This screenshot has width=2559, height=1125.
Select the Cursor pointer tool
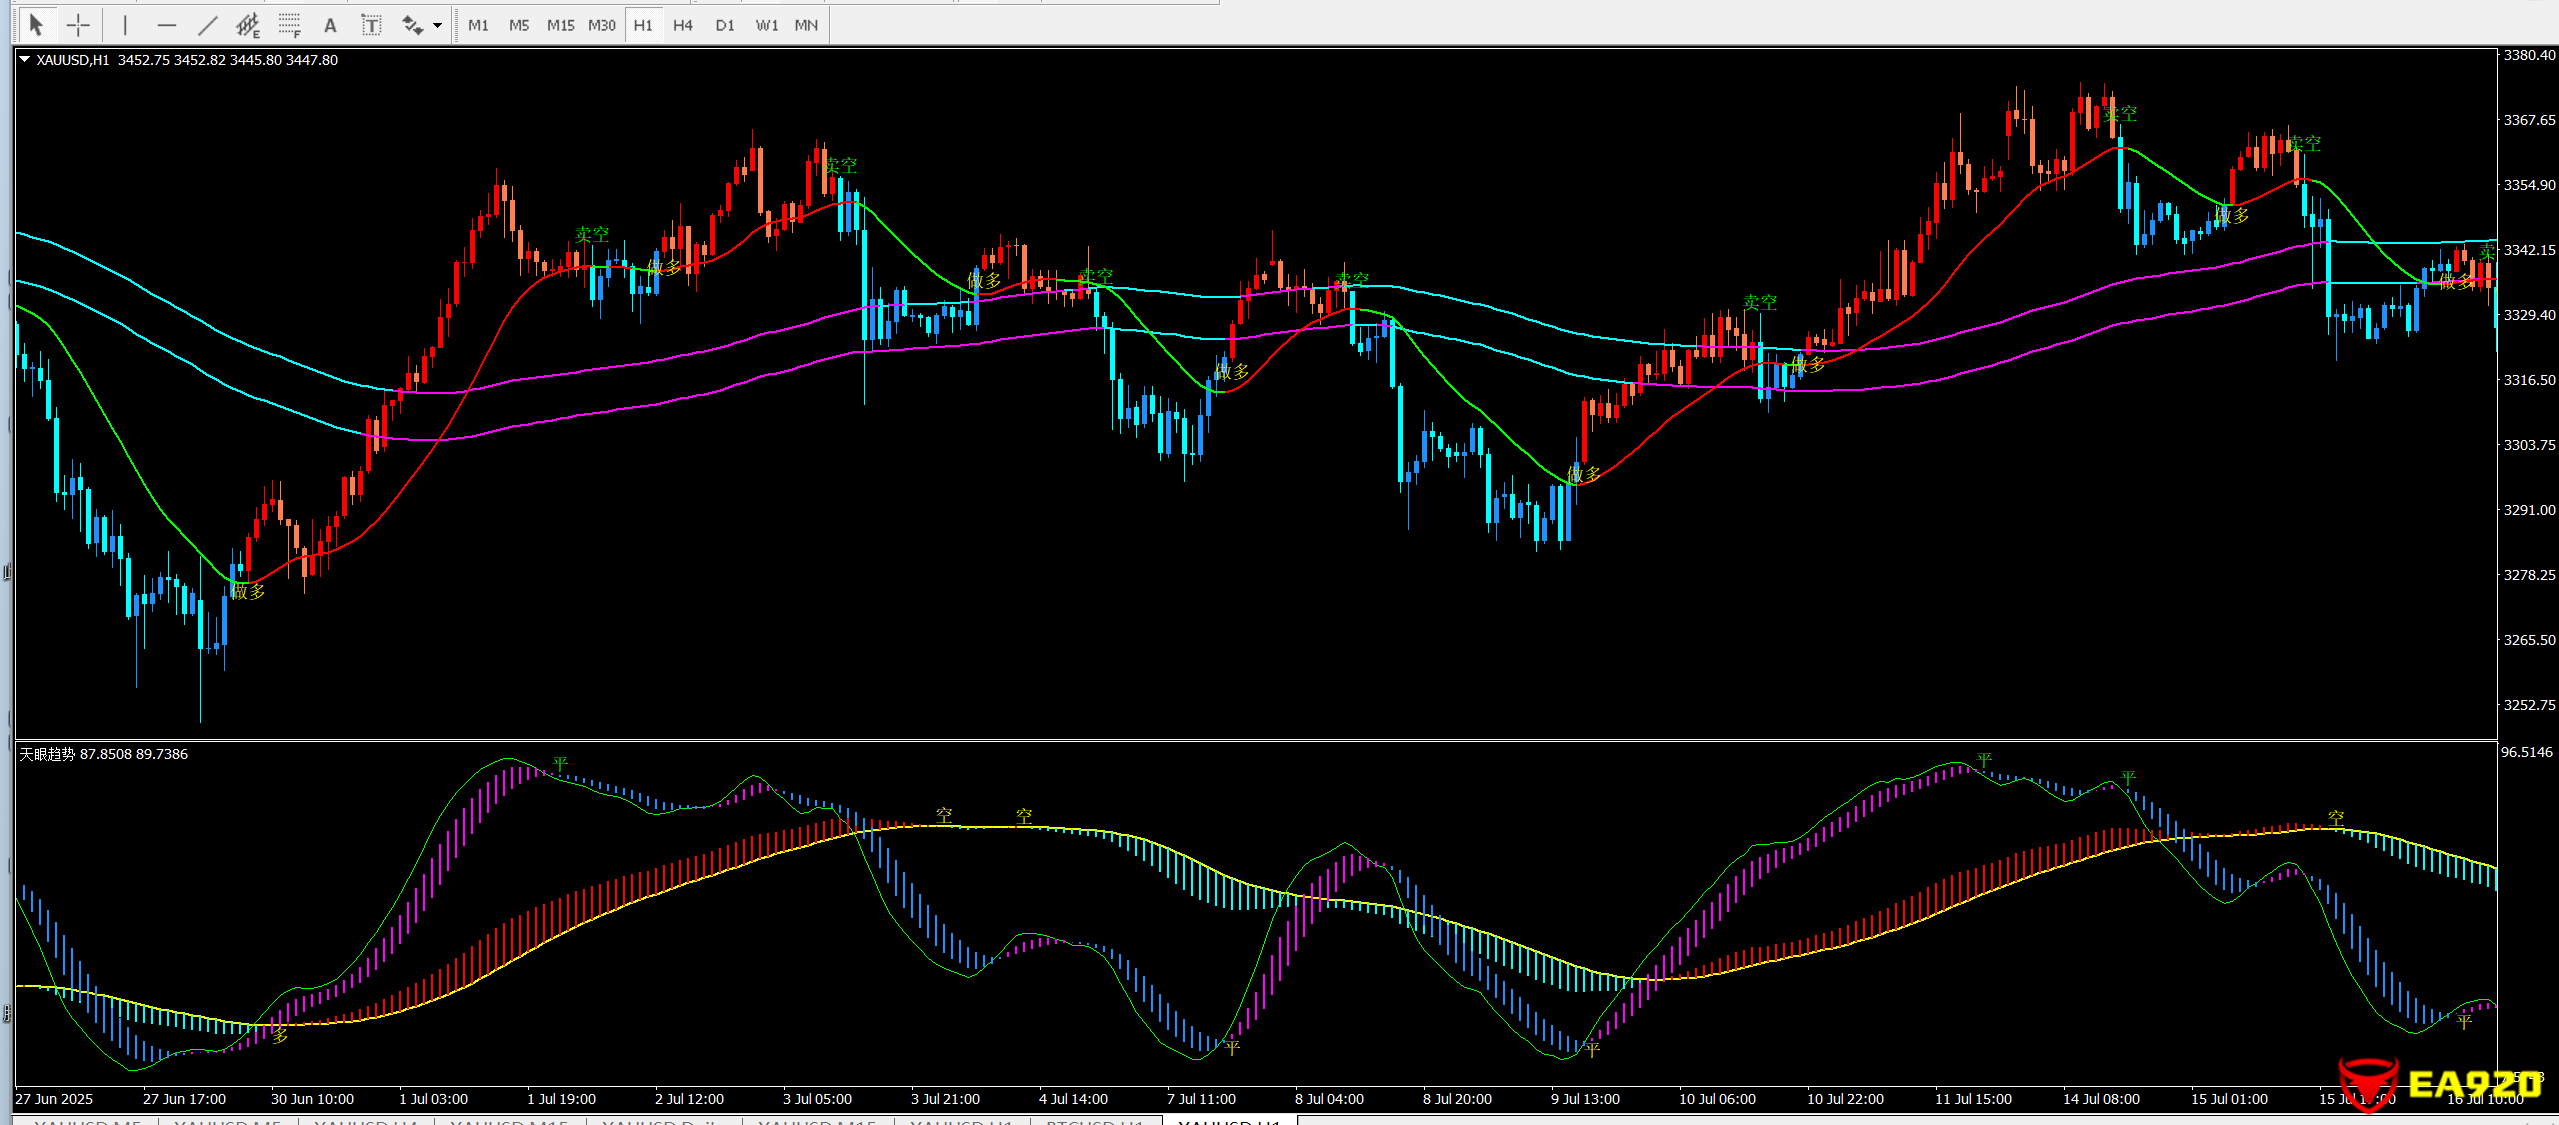click(x=36, y=25)
